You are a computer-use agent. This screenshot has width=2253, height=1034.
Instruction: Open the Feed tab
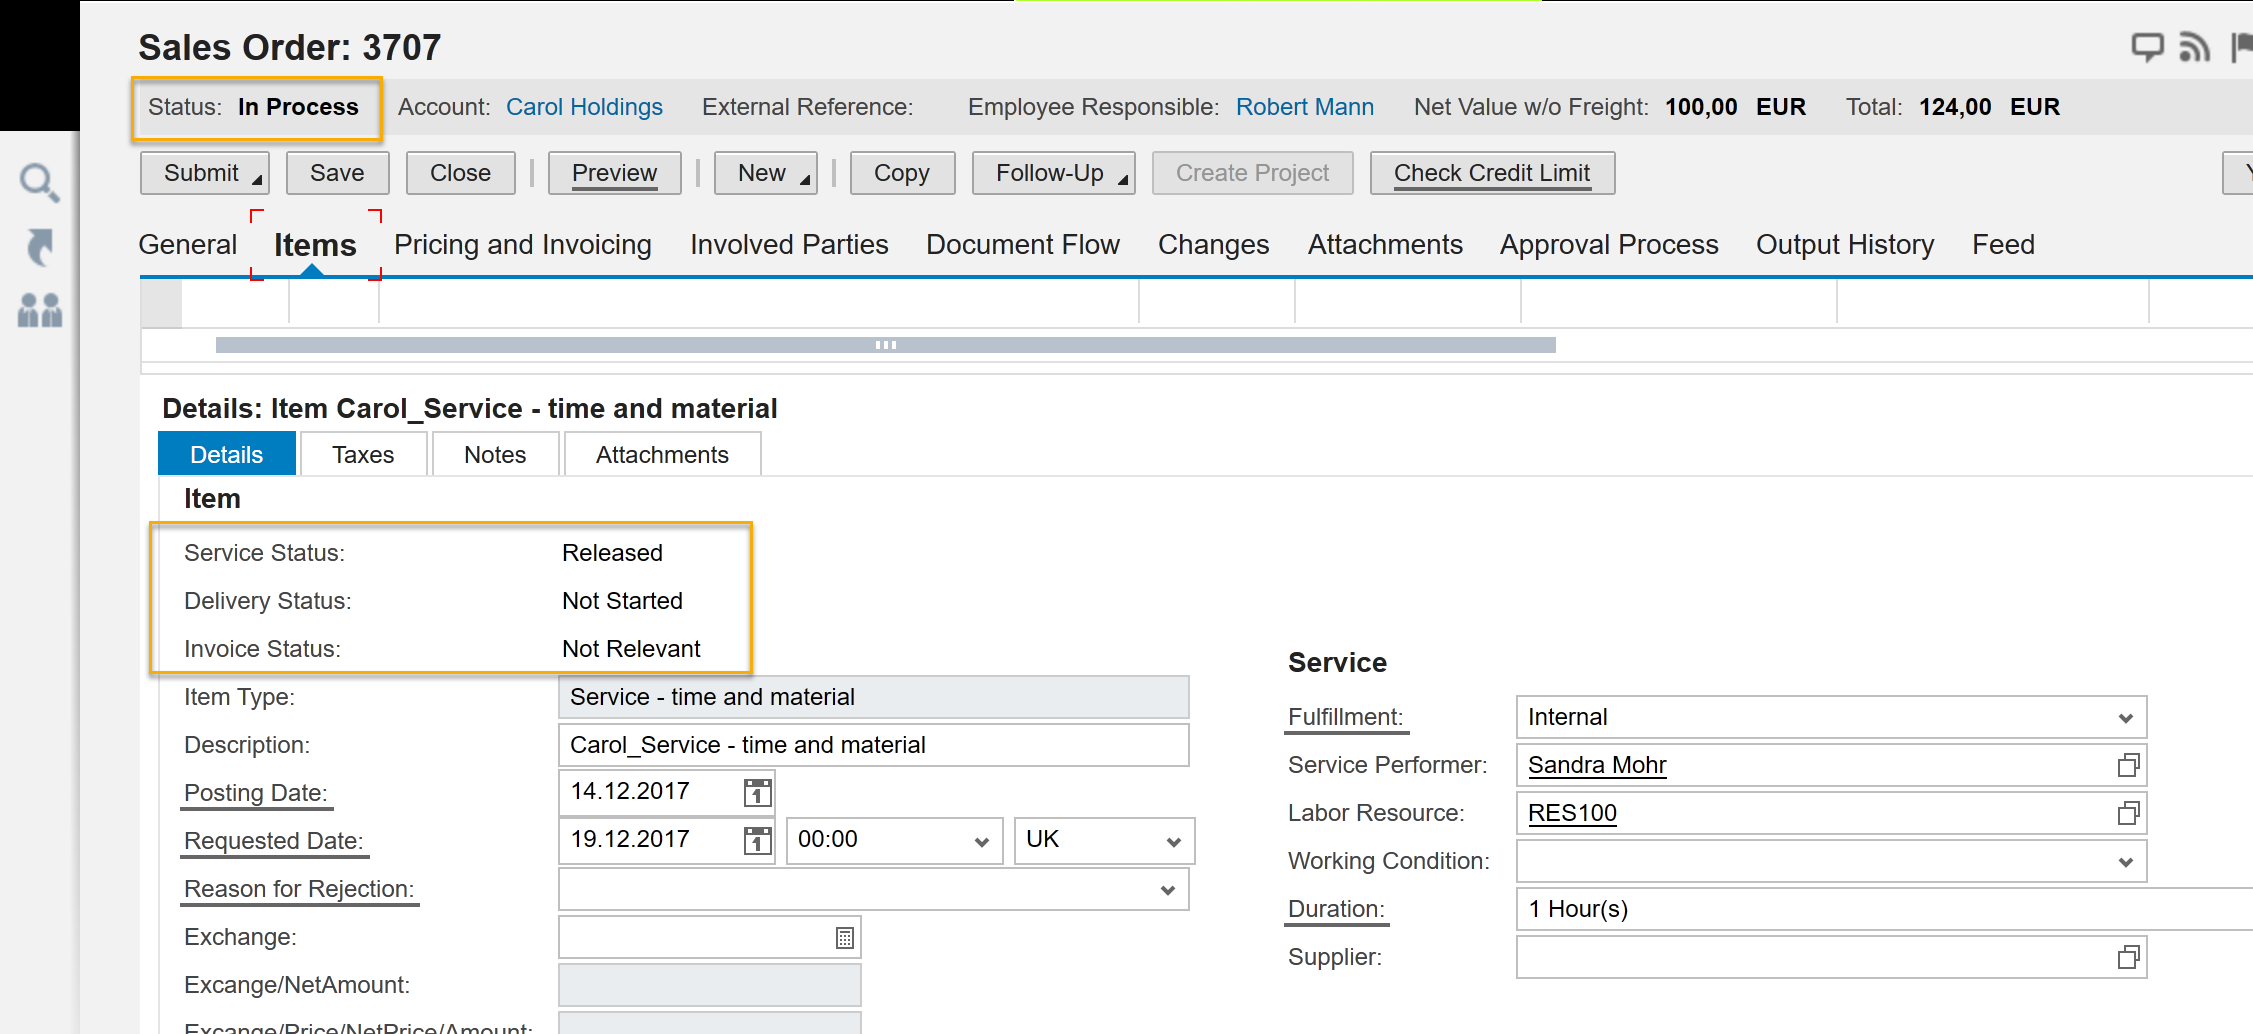tap(2003, 245)
